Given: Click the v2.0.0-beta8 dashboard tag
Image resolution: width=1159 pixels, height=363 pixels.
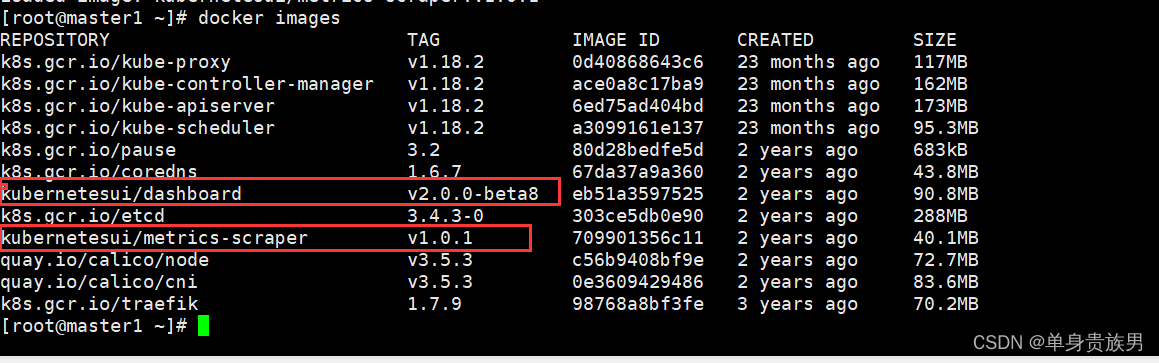Looking at the screenshot, I should pyautogui.click(x=473, y=194).
